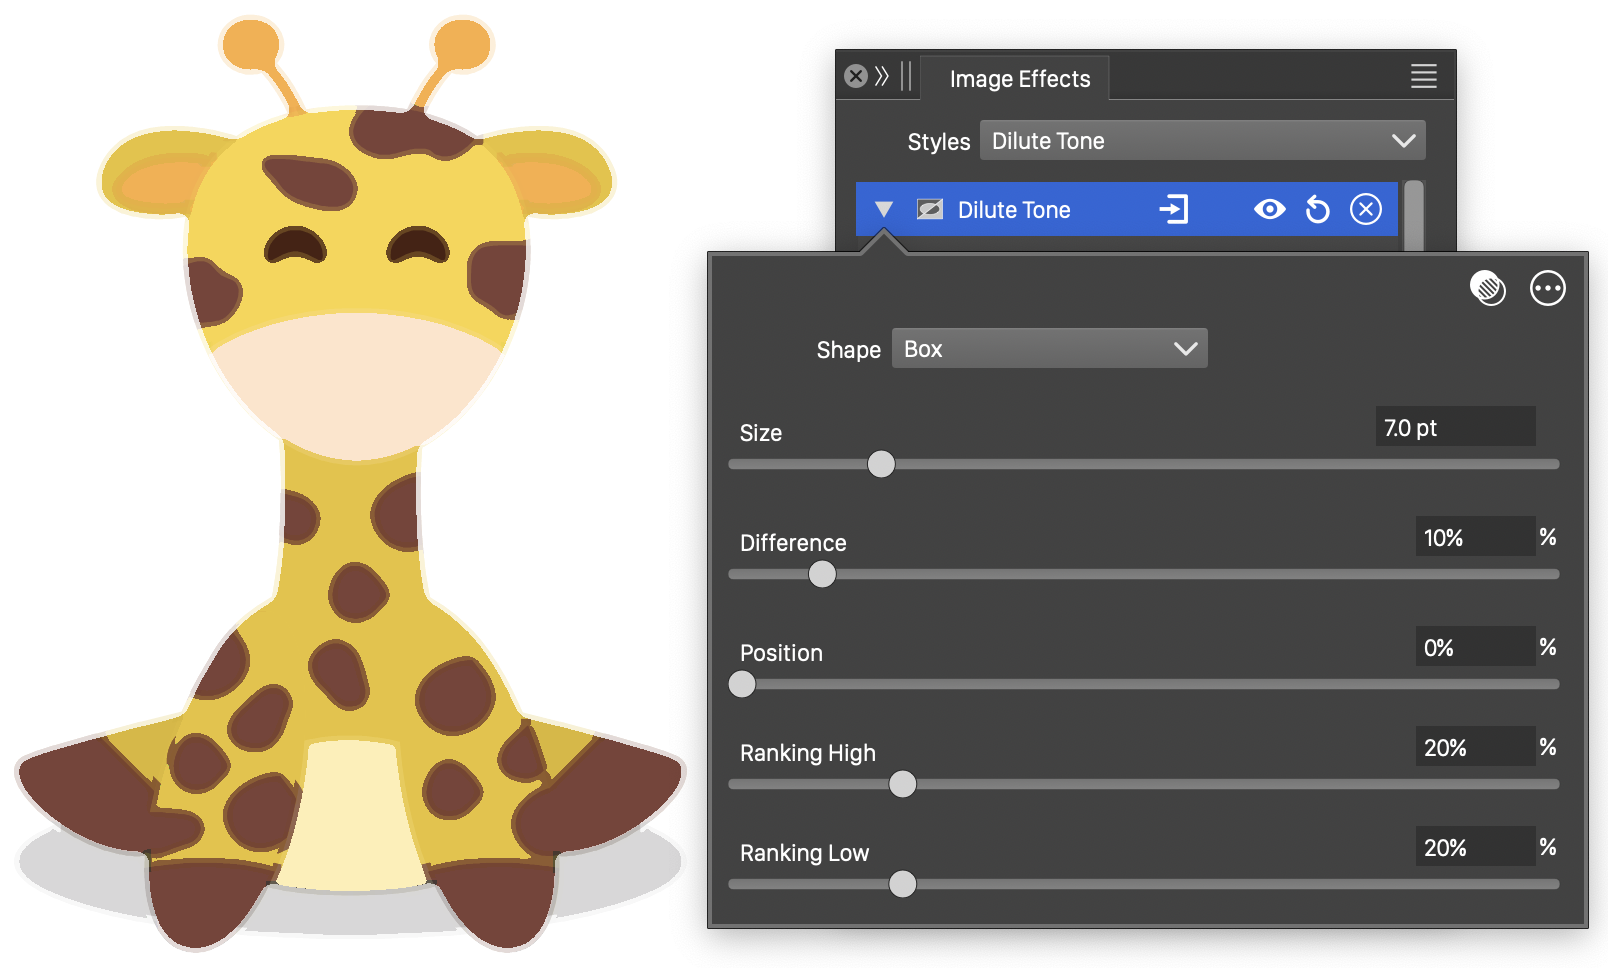Collapse panel using double chevron icon
Viewport: 1608px width, 968px height.
pyautogui.click(x=882, y=77)
